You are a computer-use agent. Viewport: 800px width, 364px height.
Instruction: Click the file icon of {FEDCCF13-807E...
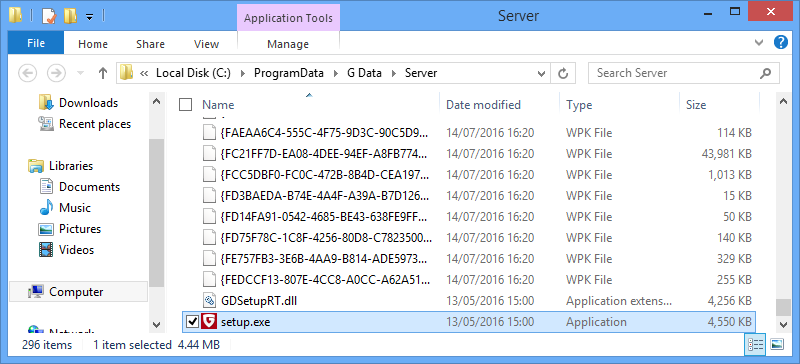click(209, 280)
